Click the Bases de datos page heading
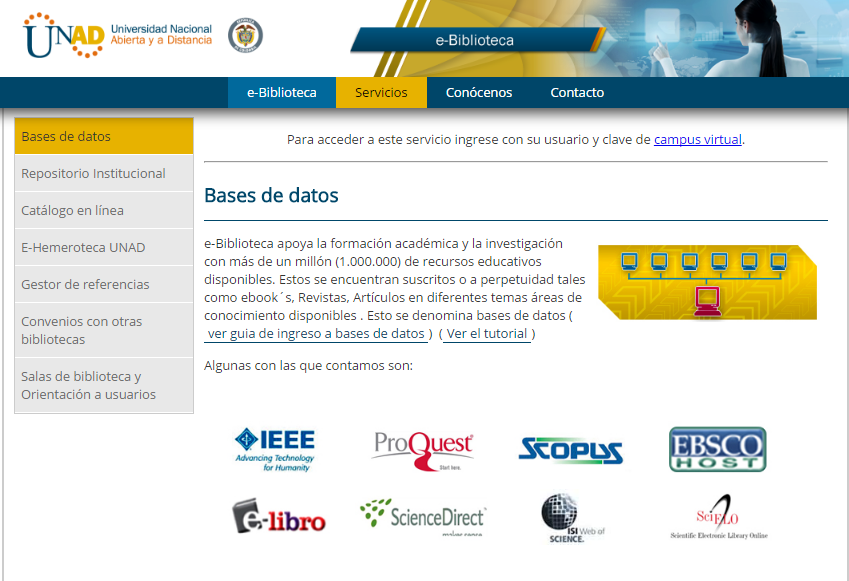849x581 pixels. [271, 195]
